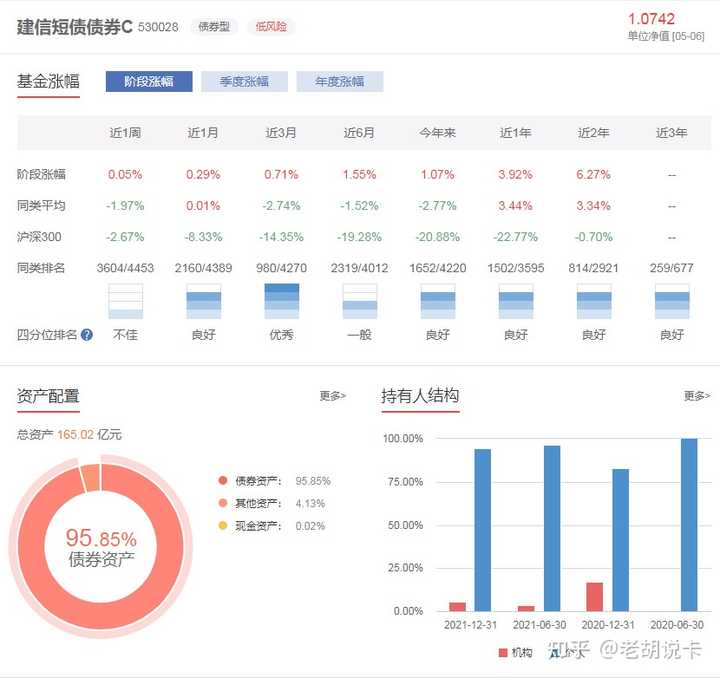This screenshot has height=678, width=720.
Task: Click the 四分位排名 help question icon
Action: (x=87, y=335)
